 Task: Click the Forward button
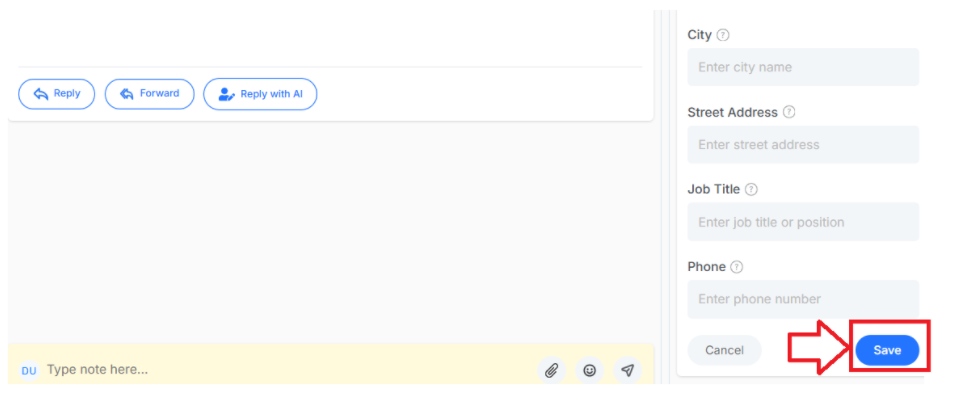click(150, 94)
